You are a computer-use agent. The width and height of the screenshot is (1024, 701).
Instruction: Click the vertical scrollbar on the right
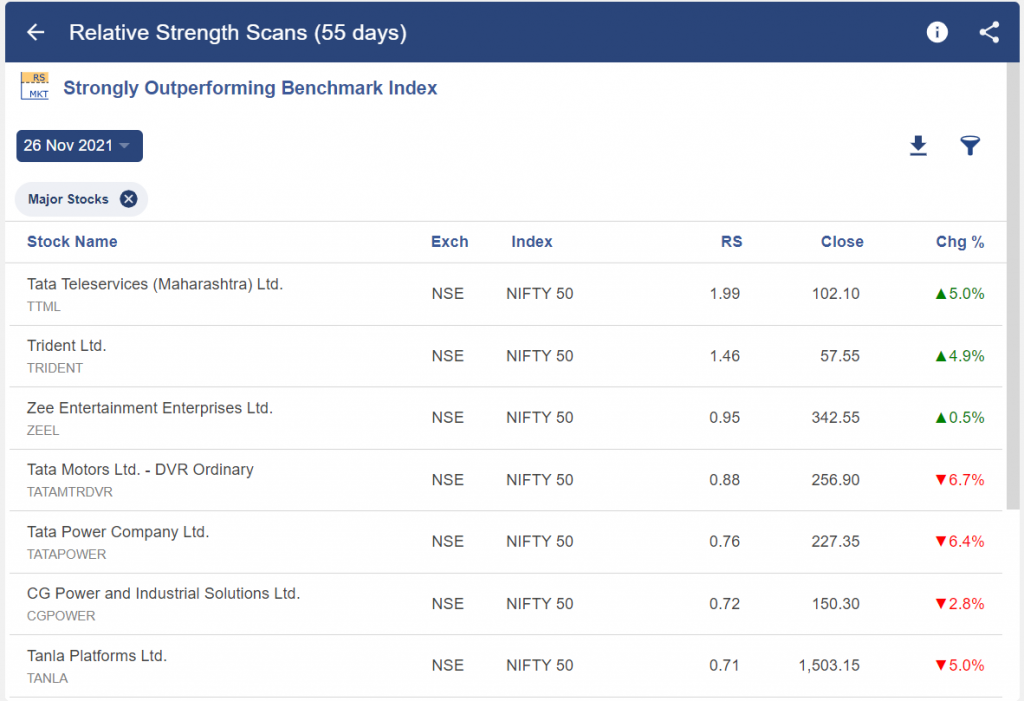point(1012,286)
